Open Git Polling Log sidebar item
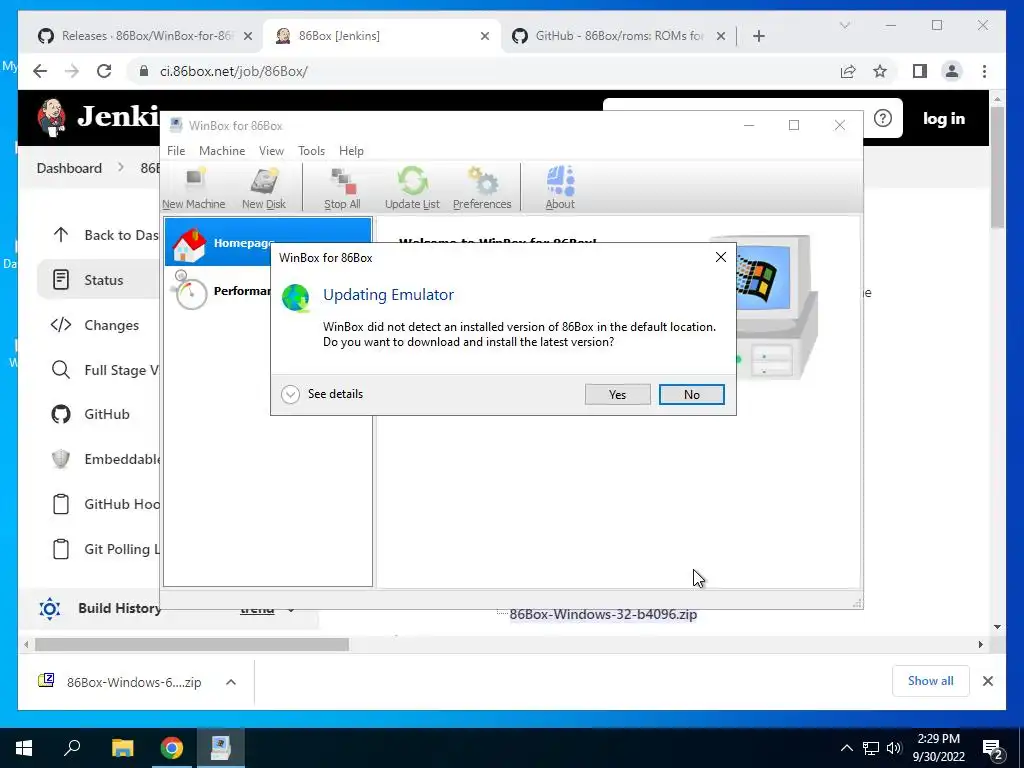Image resolution: width=1024 pixels, height=768 pixels. [99, 549]
